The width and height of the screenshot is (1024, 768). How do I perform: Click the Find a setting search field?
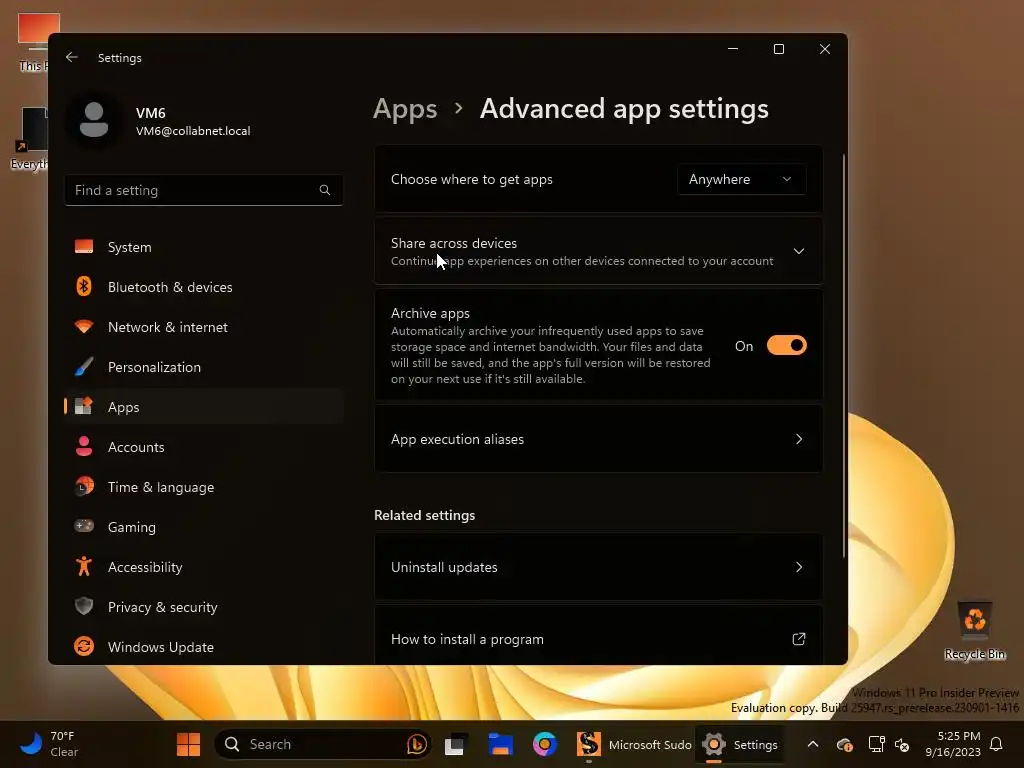[204, 190]
